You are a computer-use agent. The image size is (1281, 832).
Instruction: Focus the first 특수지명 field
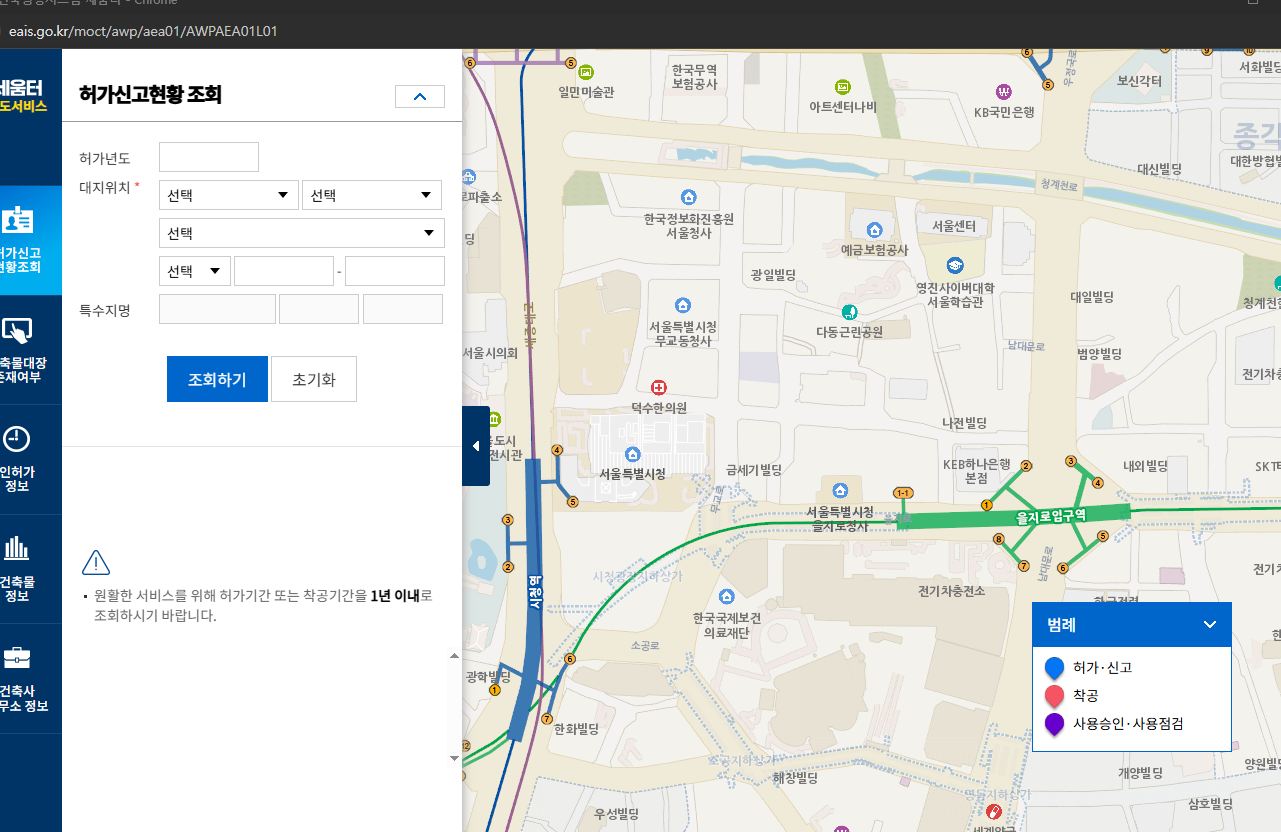217,309
